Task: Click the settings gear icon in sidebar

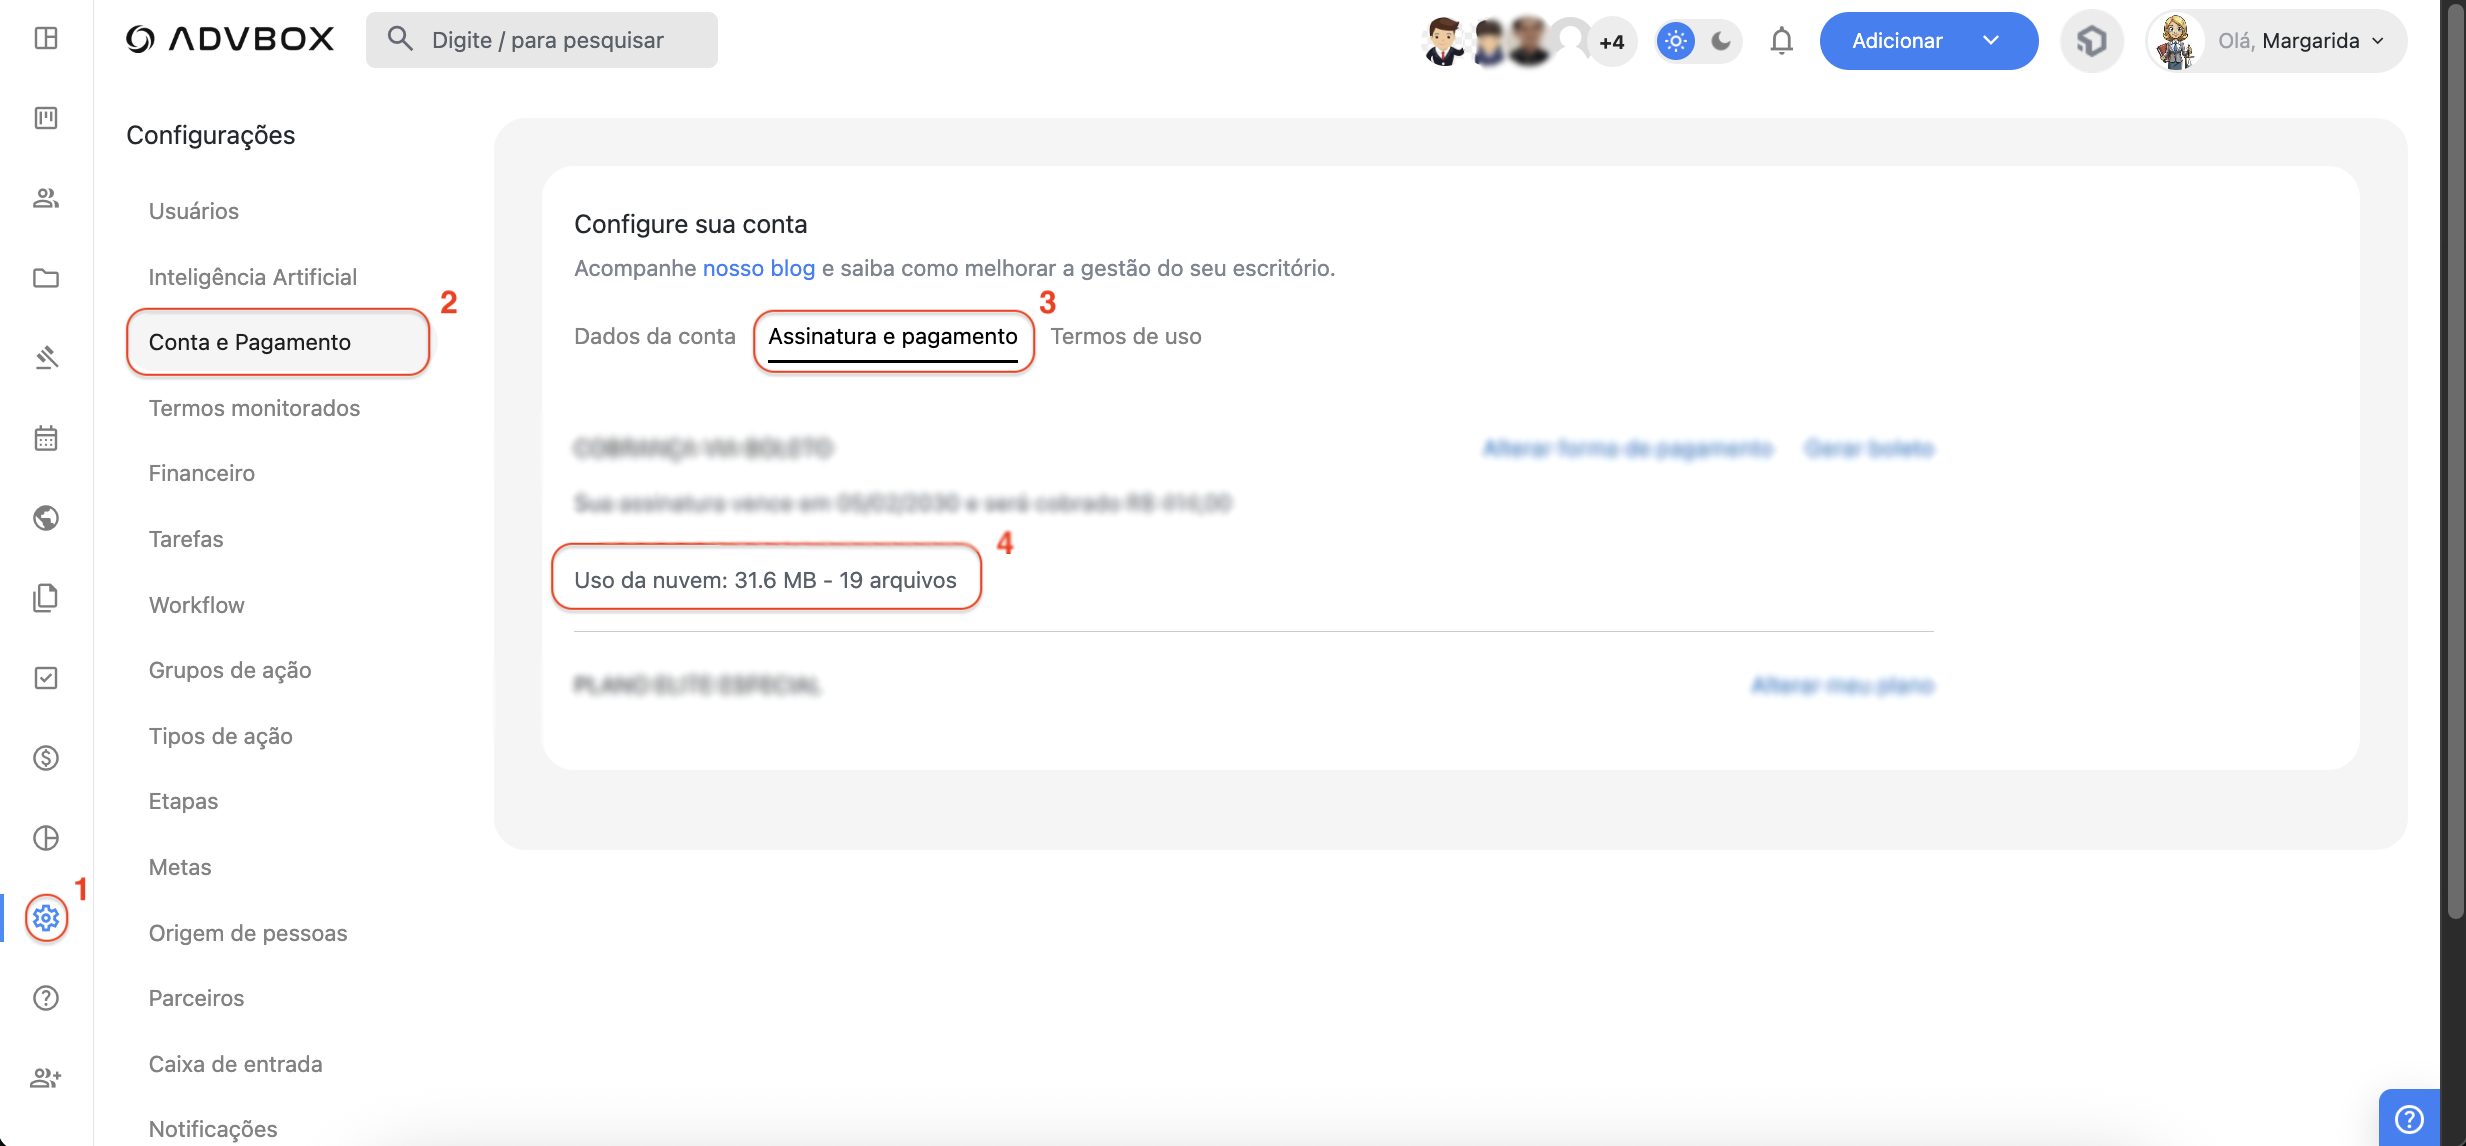Action: (46, 917)
